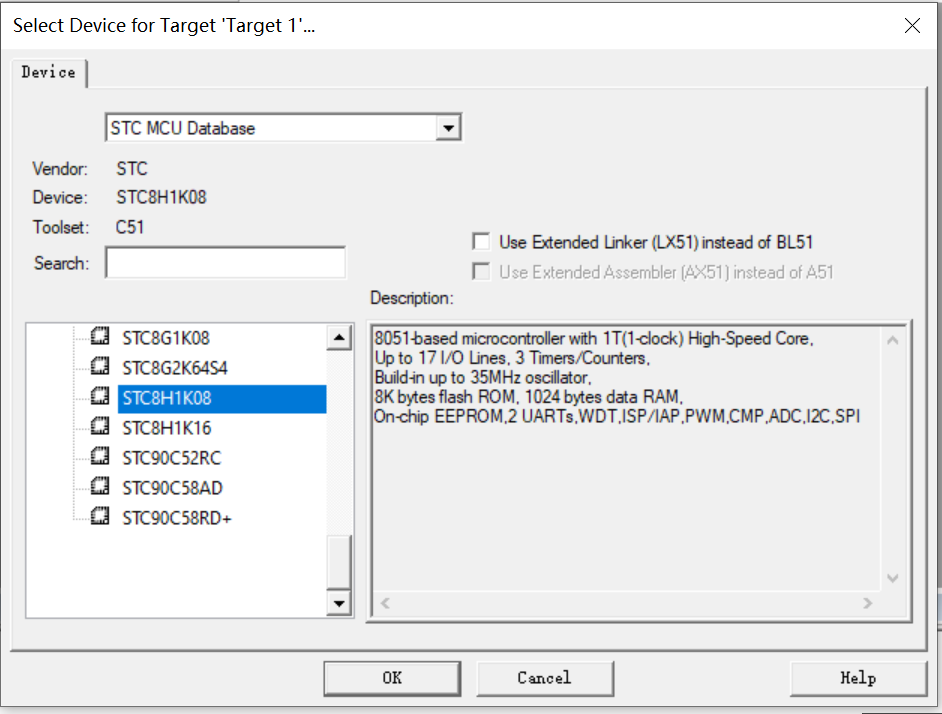Confirm selection with the OK button
Screen dimensions: 942x714
(x=392, y=679)
